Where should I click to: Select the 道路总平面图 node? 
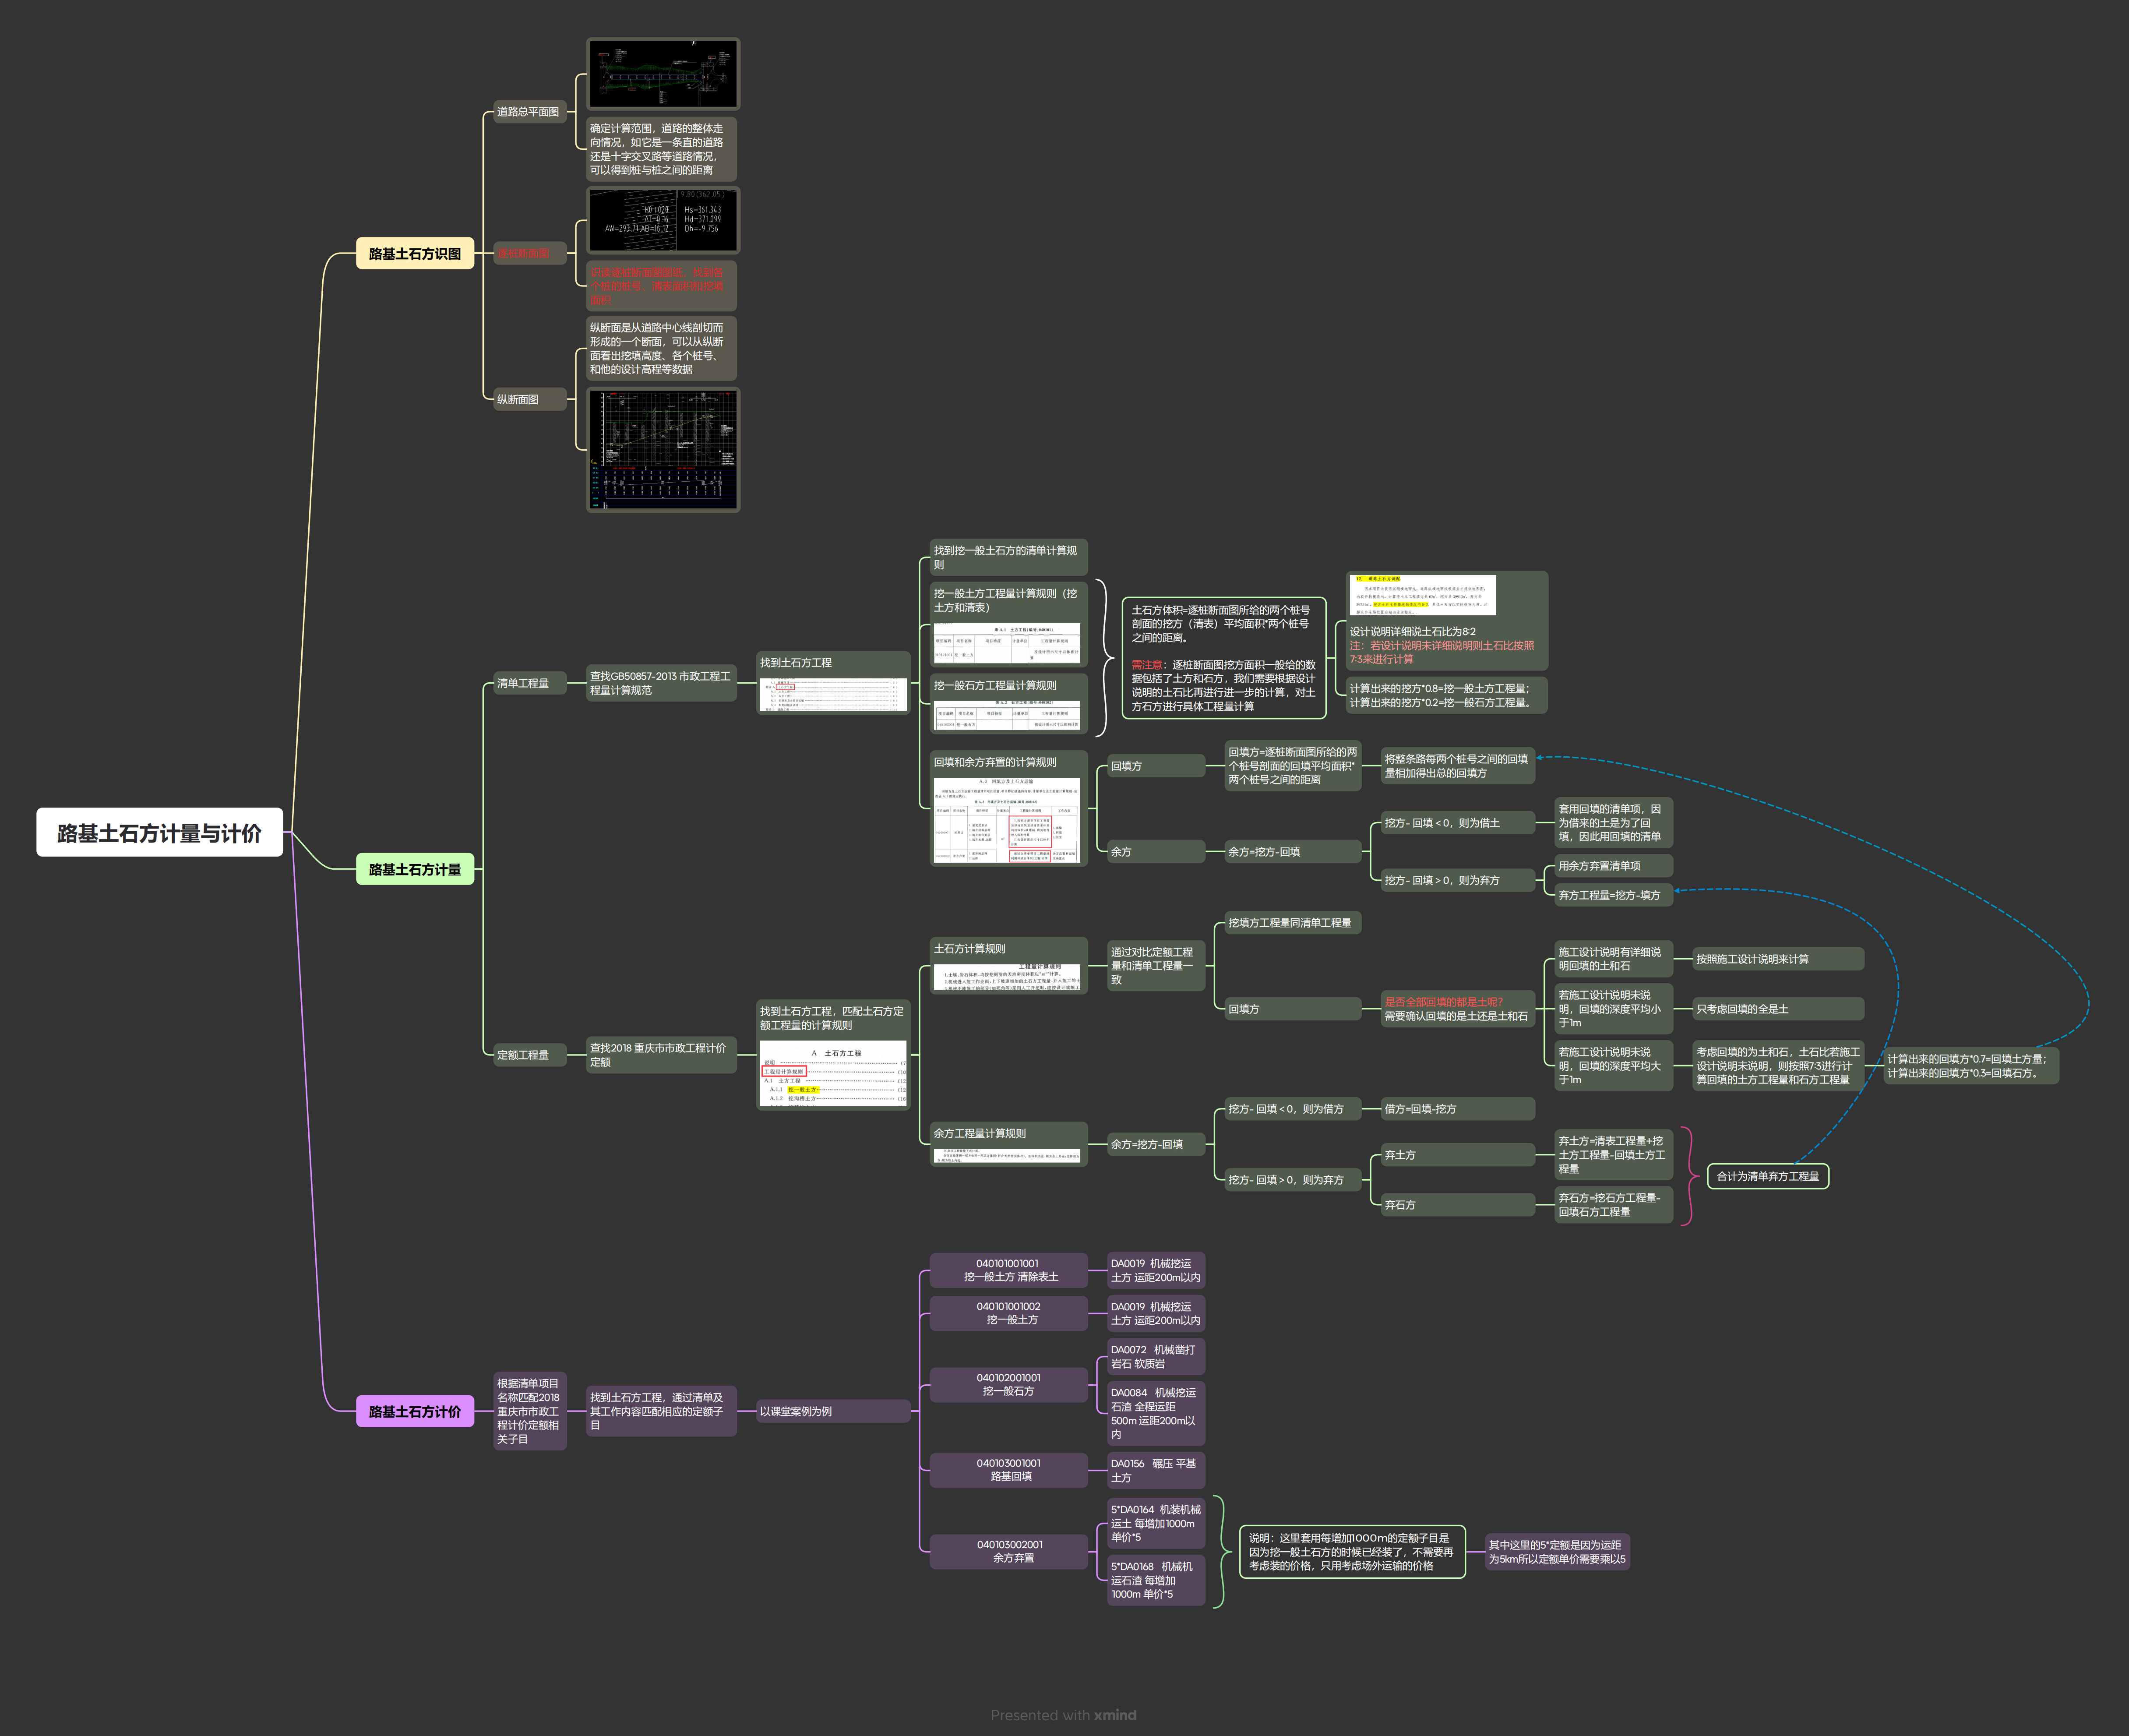point(529,112)
